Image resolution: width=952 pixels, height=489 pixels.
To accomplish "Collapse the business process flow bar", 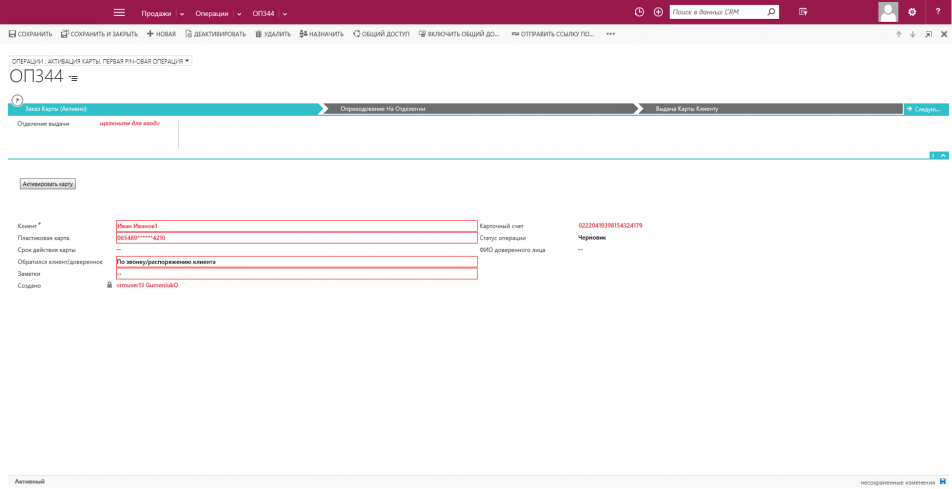I will [x=944, y=155].
